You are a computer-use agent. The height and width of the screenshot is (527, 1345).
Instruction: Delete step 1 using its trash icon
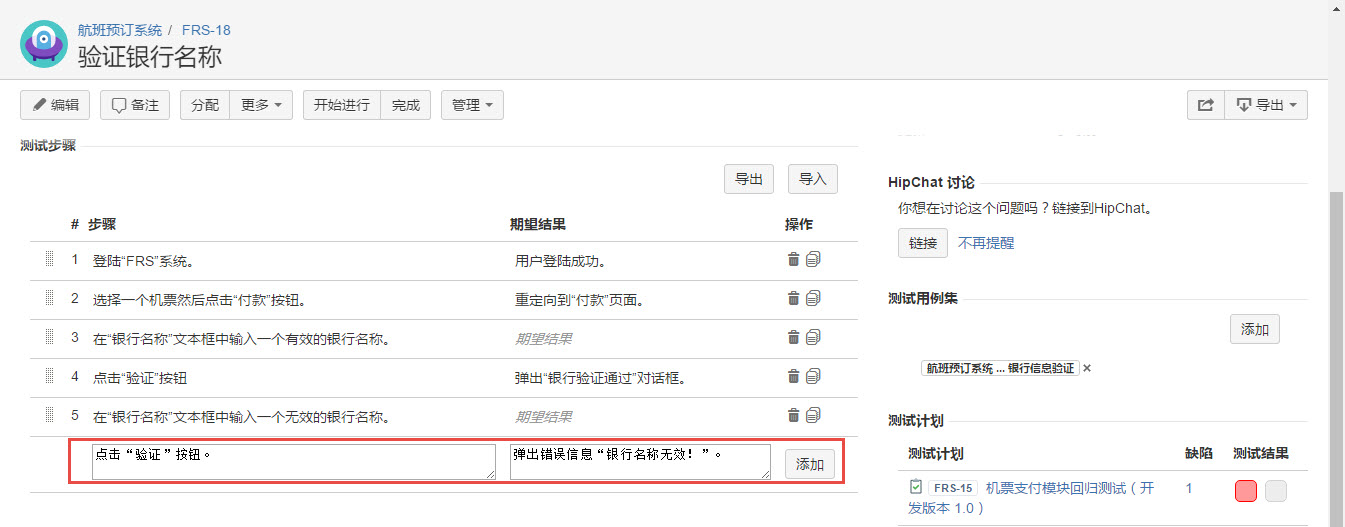pyautogui.click(x=793, y=260)
